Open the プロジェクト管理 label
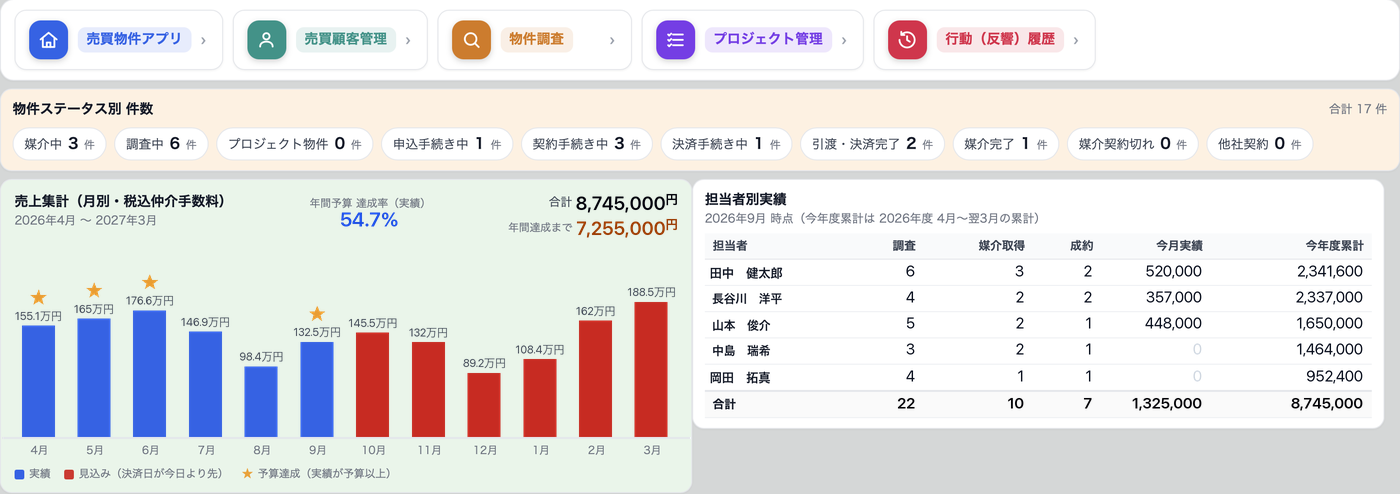Image resolution: width=1400 pixels, height=494 pixels. tap(768, 40)
